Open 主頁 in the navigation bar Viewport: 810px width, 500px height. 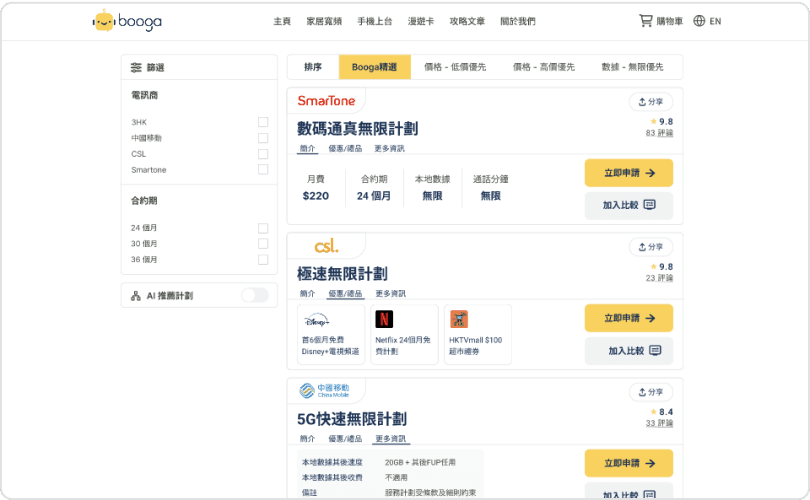[282, 21]
